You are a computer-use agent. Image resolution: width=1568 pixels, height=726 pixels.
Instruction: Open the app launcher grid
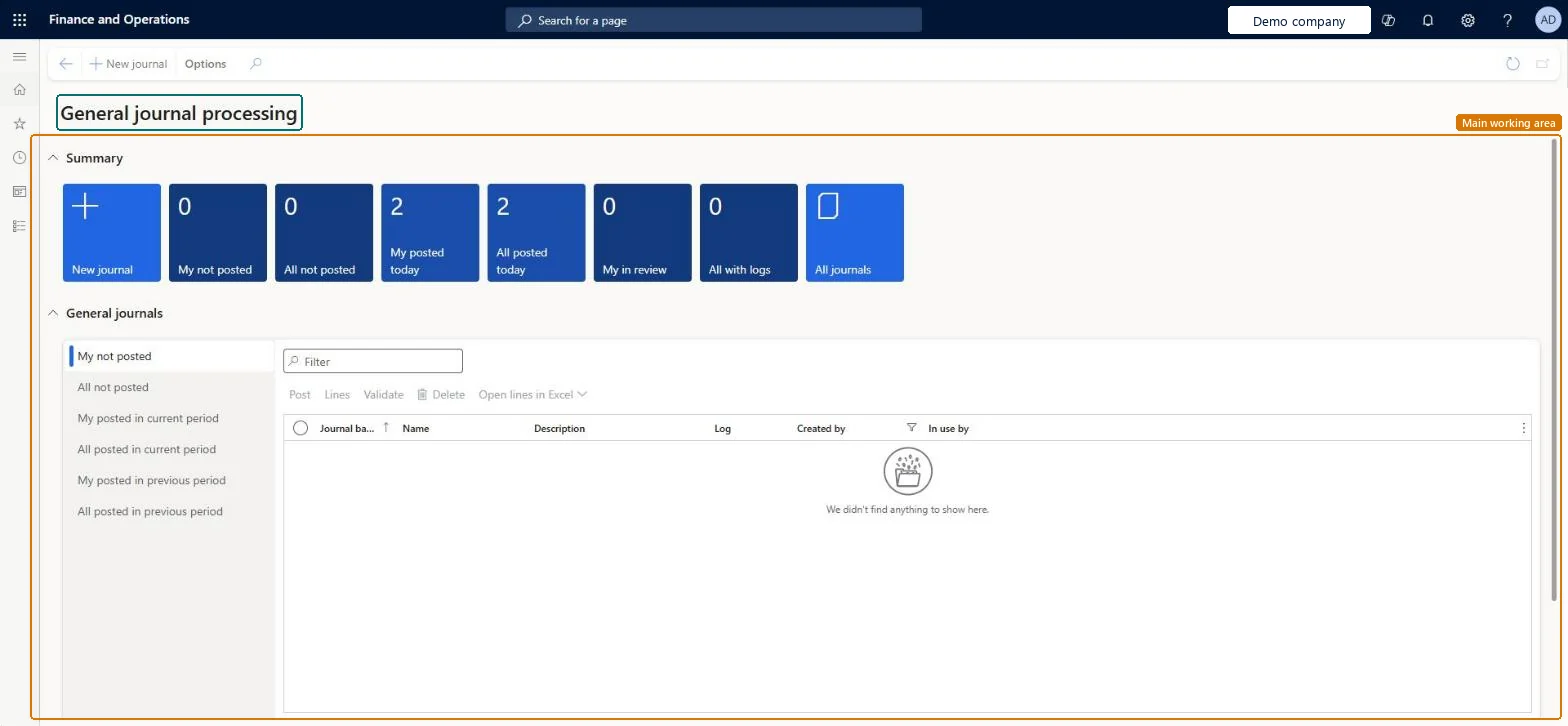(19, 20)
